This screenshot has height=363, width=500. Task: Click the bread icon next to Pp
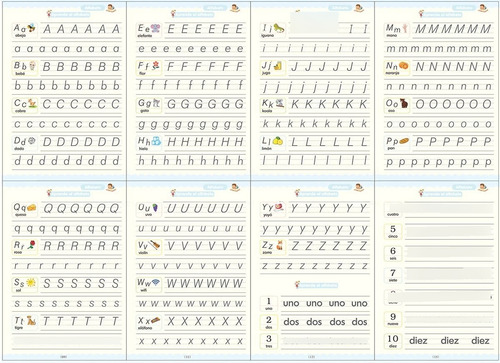point(404,141)
